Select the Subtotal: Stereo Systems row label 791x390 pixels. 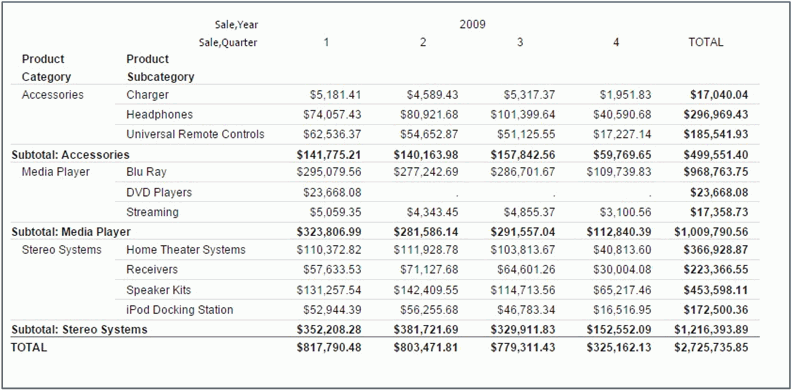(x=79, y=329)
